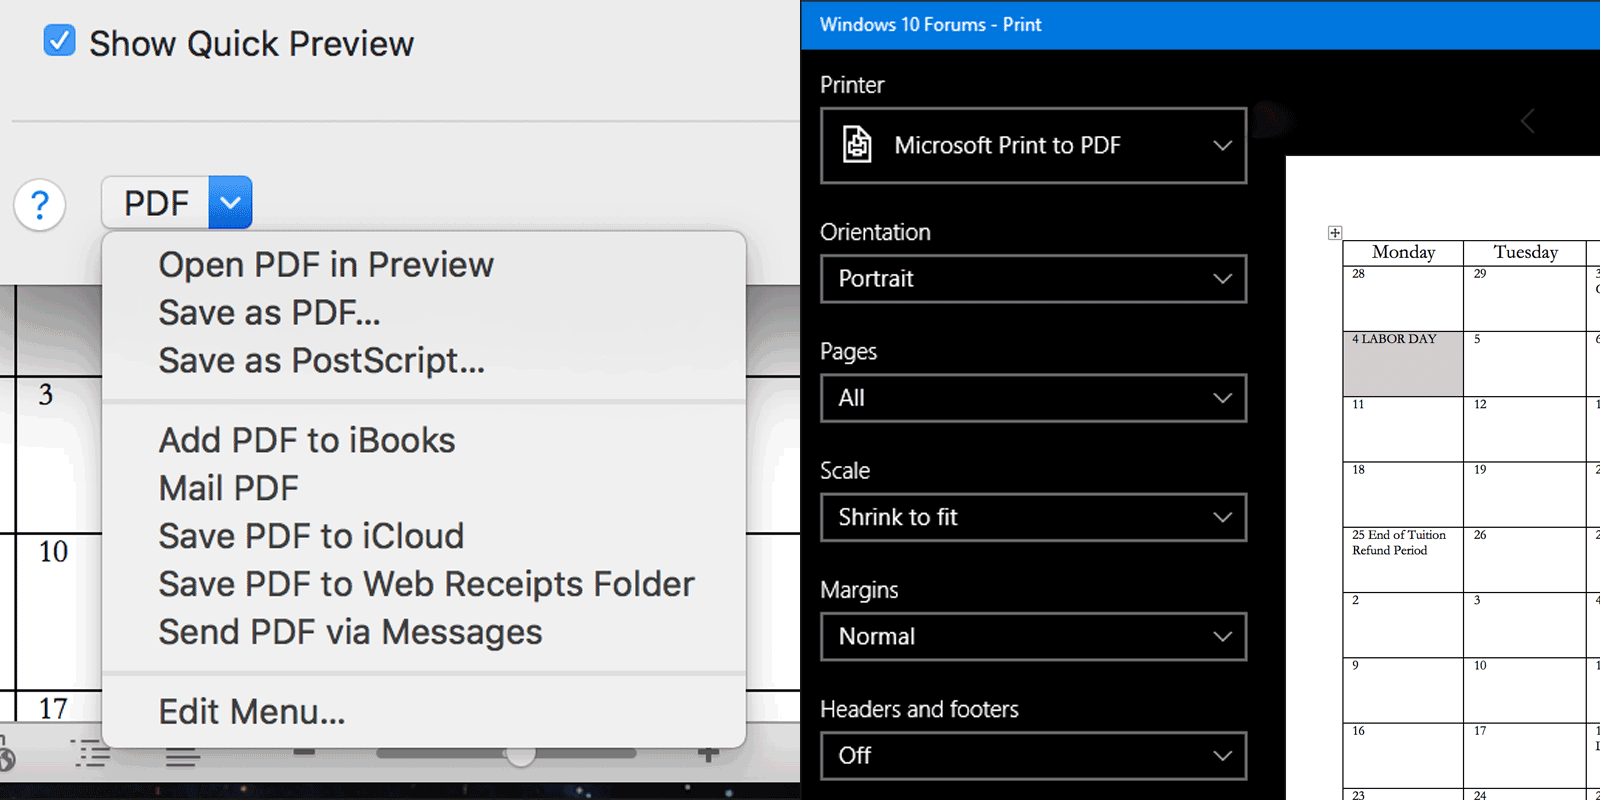Click the calendar cell dated 26 in preview
The image size is (1600, 800).
coord(1525,560)
